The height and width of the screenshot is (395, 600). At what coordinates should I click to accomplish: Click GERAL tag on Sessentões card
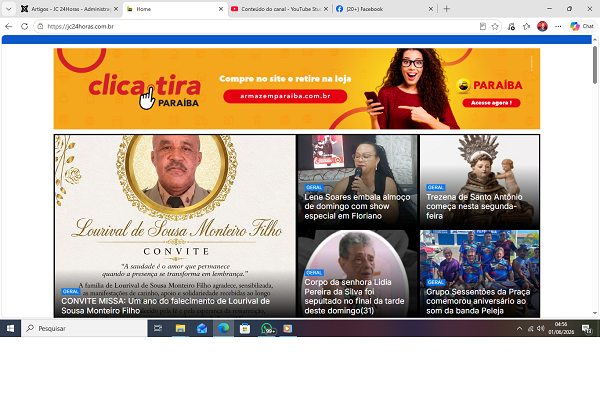point(435,282)
